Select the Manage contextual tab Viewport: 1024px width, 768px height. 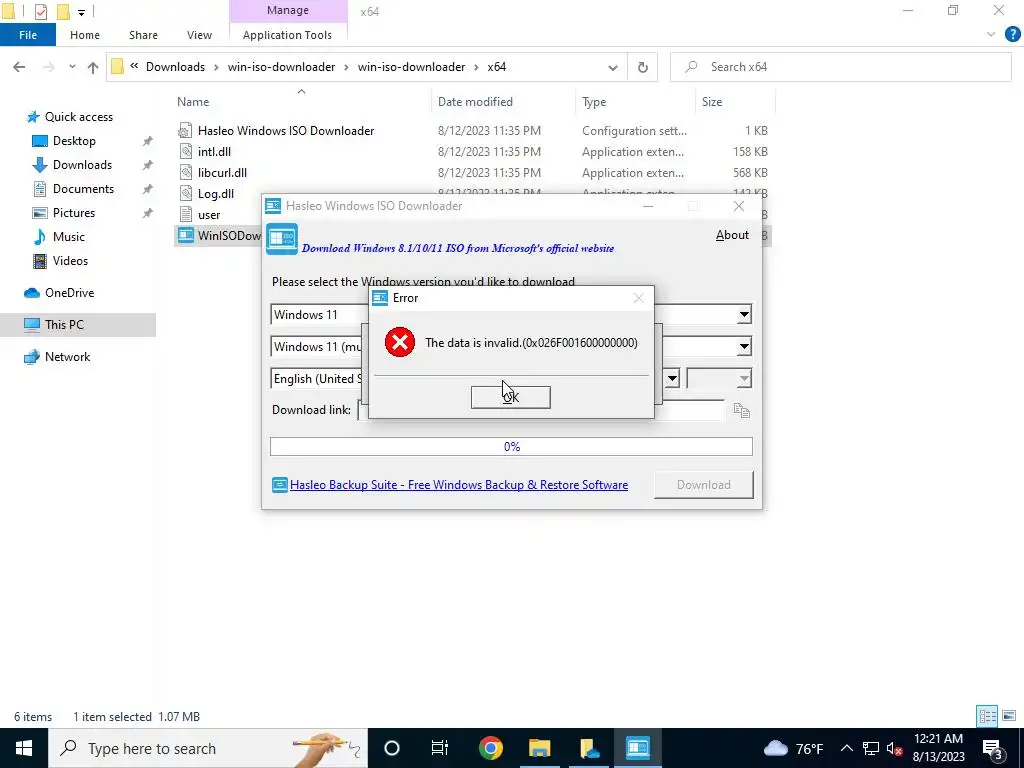[287, 10]
